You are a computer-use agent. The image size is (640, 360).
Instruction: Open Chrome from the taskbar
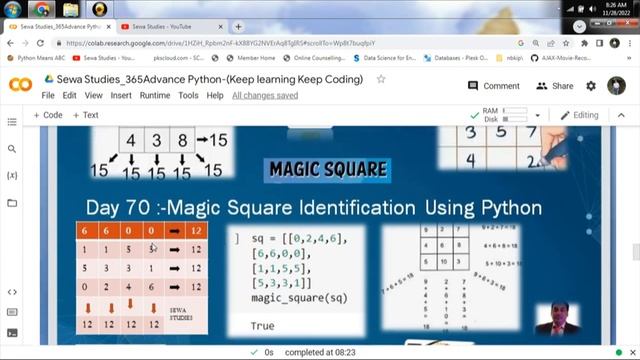tap(42, 9)
